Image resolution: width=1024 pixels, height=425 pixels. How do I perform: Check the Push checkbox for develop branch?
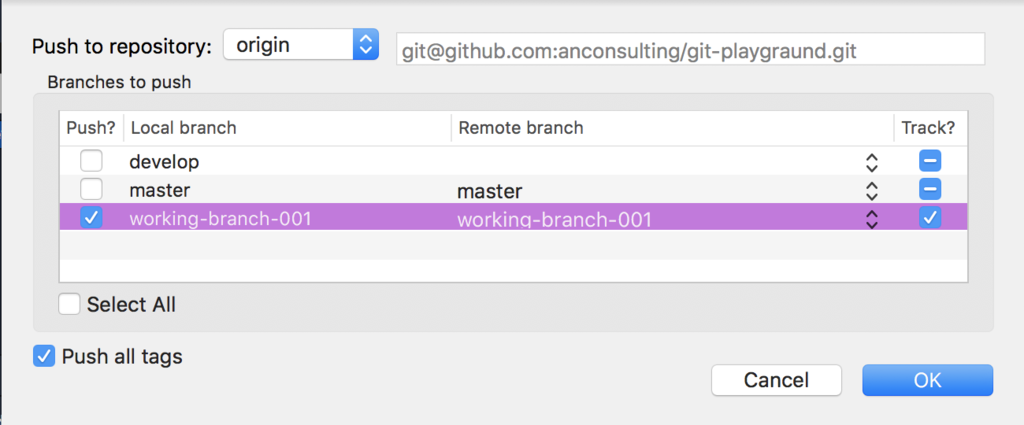(91, 161)
